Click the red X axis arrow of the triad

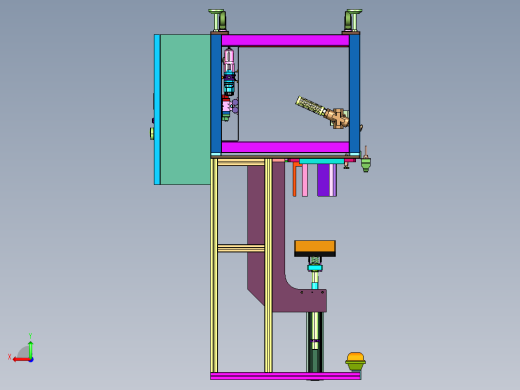[21, 360]
